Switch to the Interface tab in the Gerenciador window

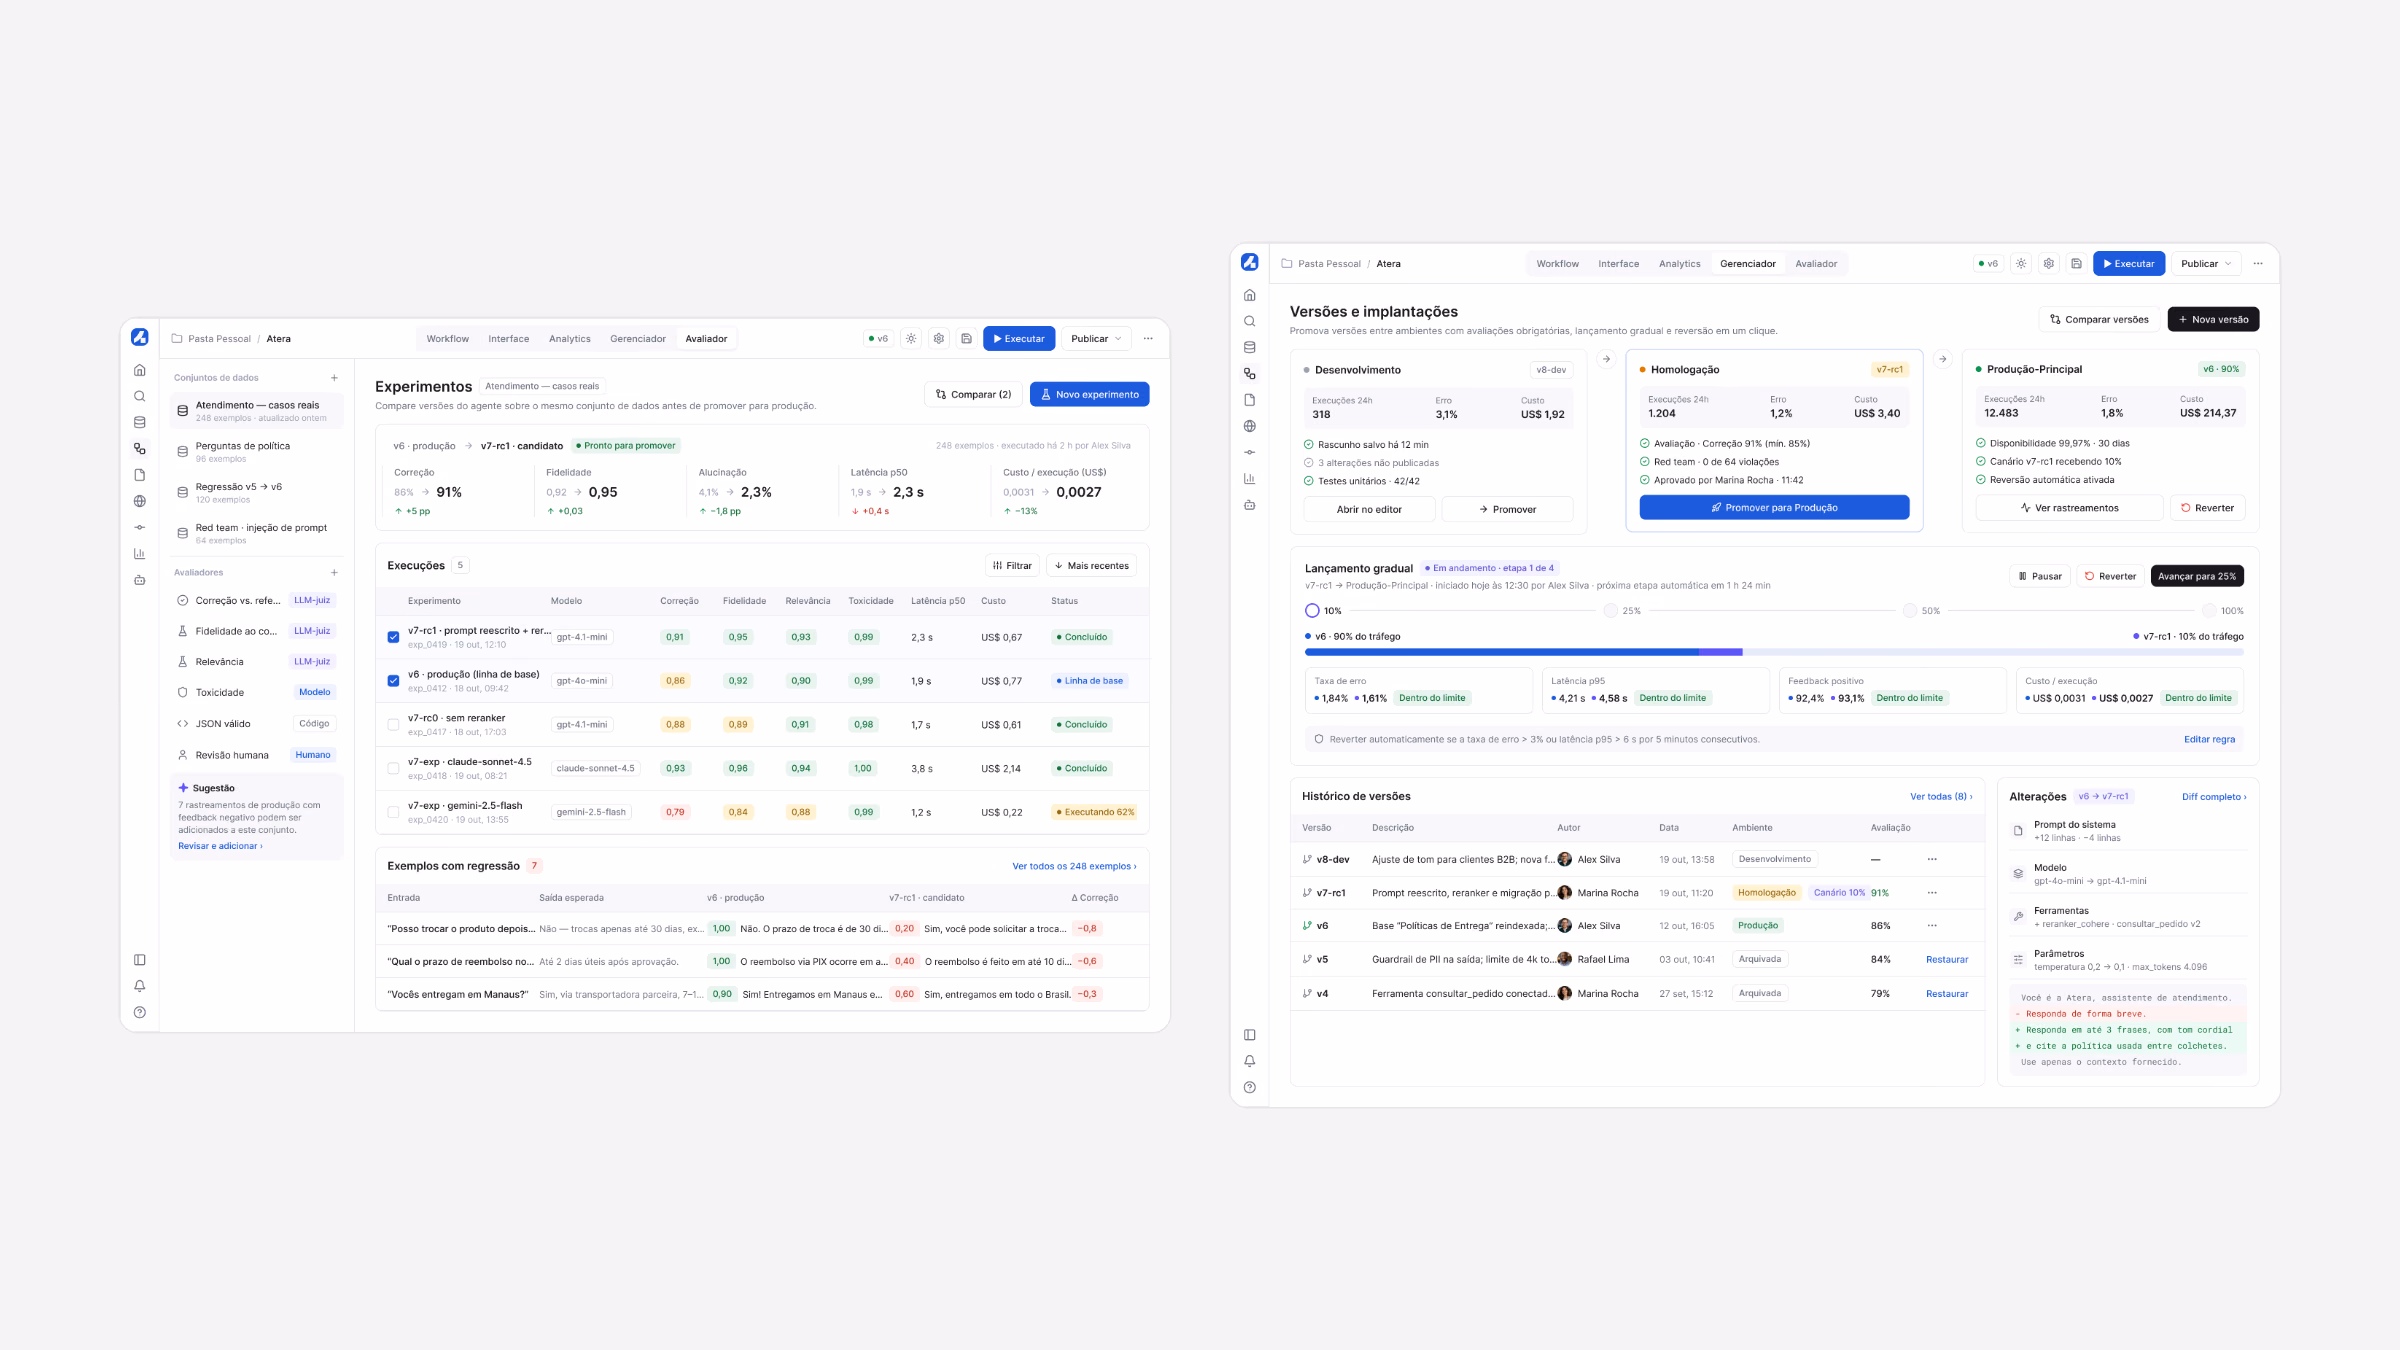point(1618,264)
